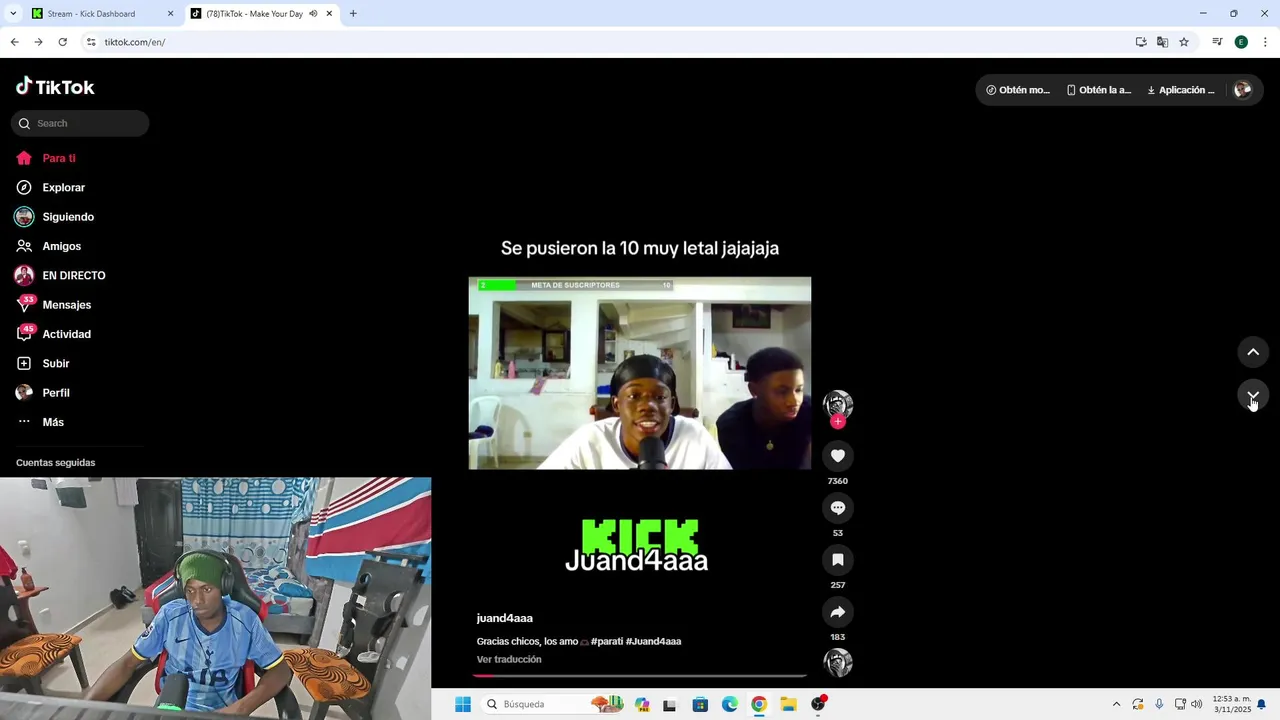Open File Explorer from taskbar
This screenshot has width=1280, height=720.
pos(788,705)
